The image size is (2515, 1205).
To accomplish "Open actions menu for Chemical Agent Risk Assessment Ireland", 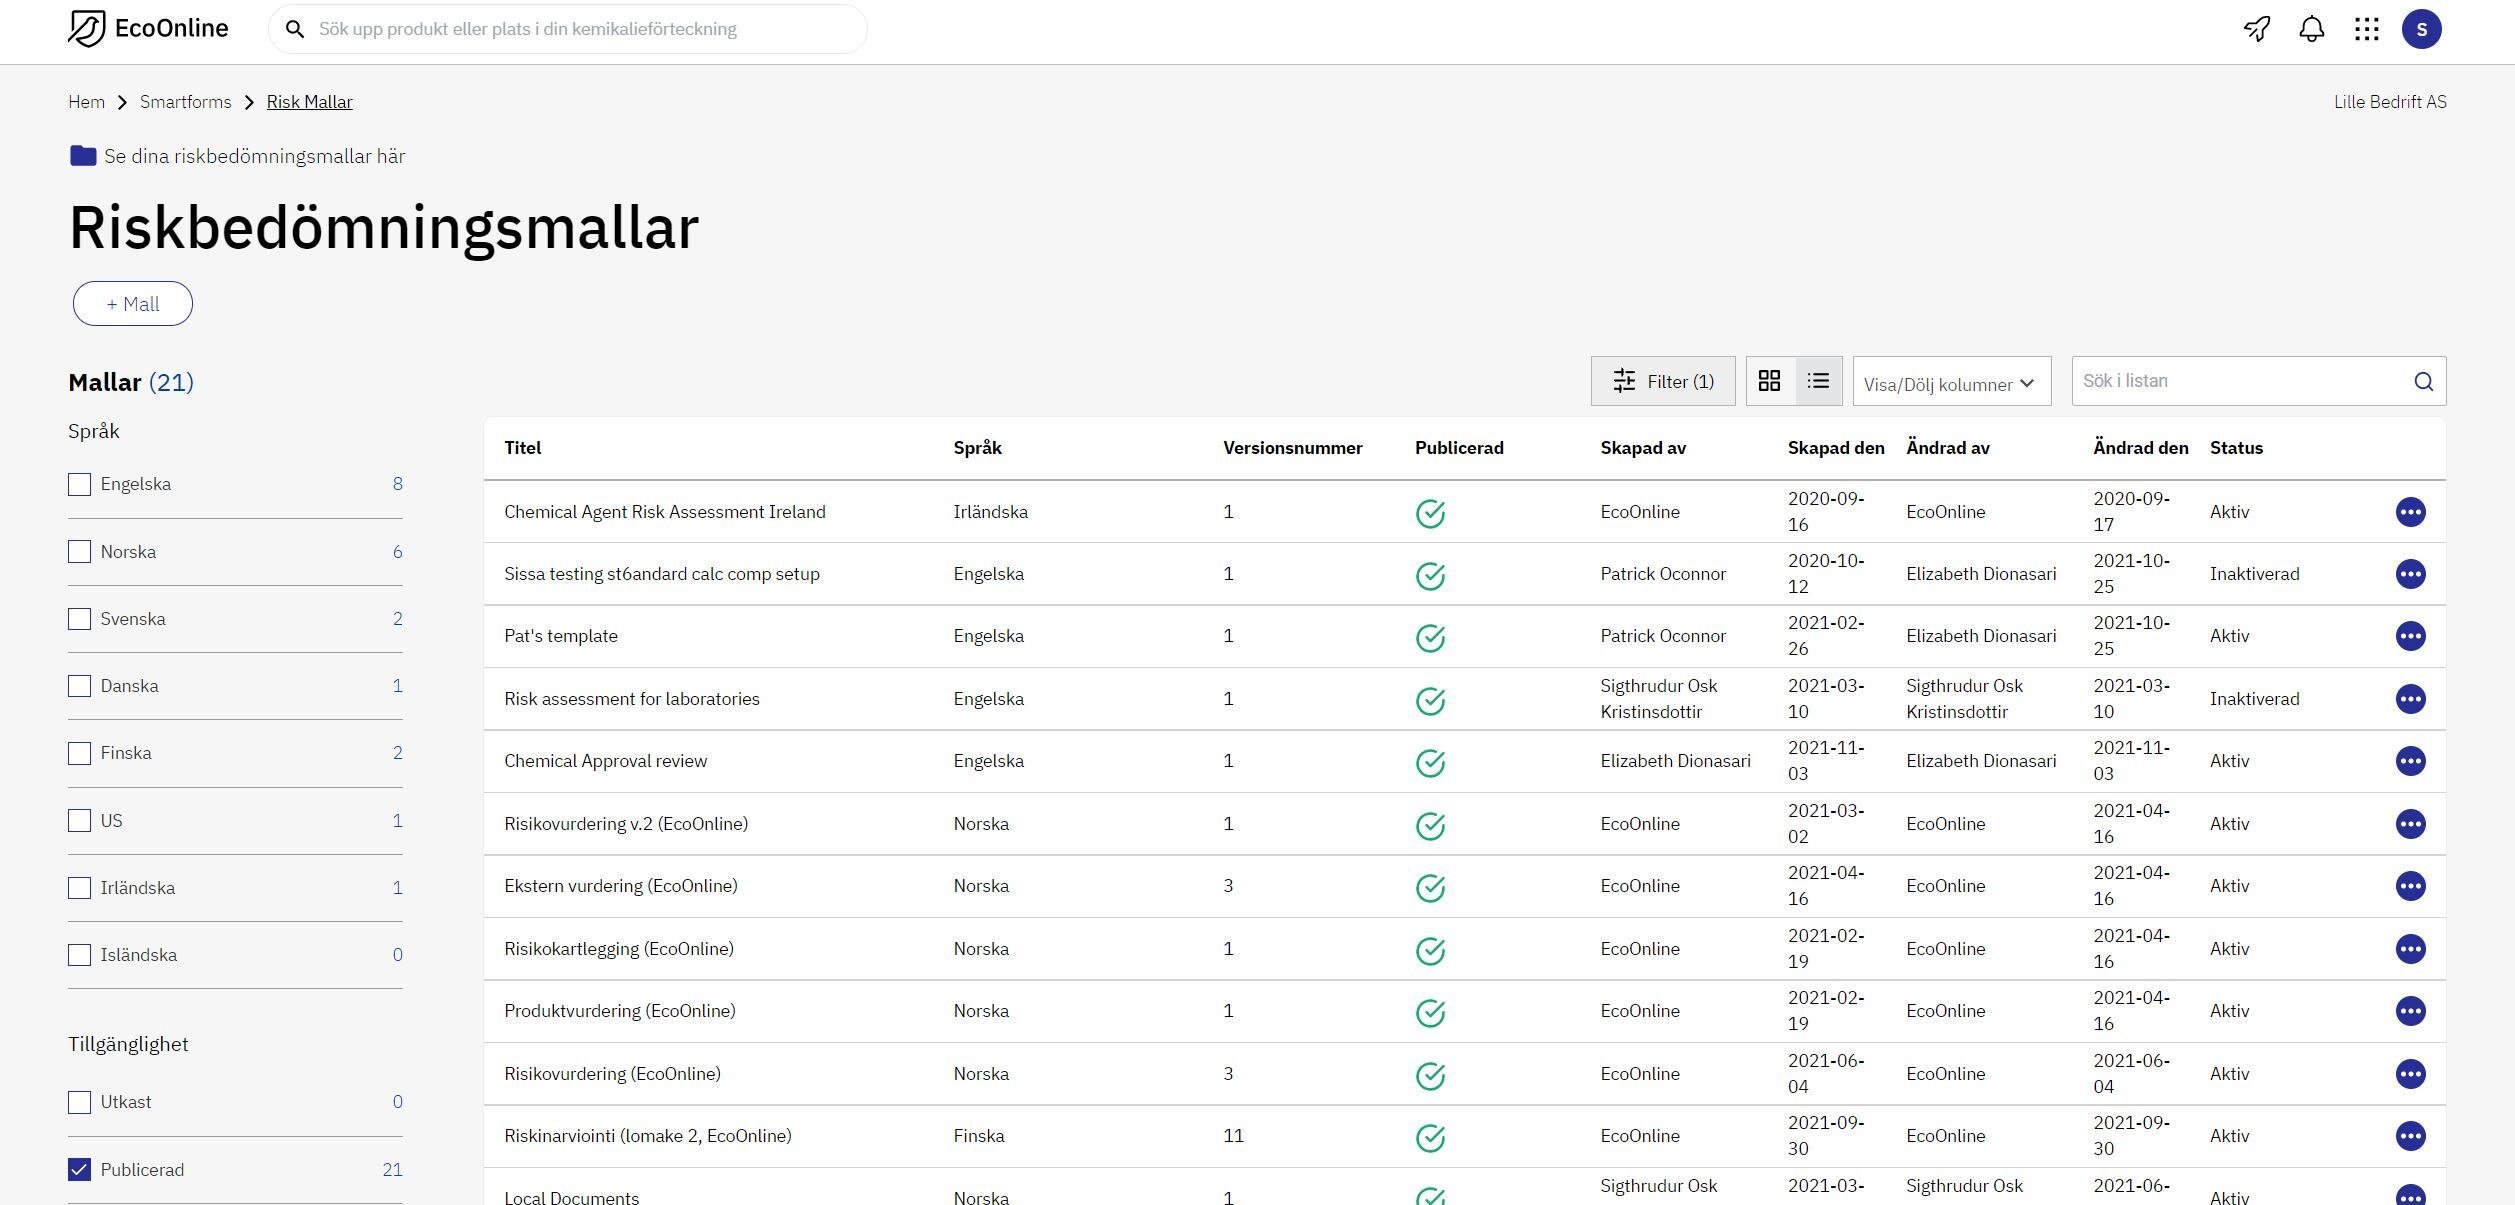I will tap(2411, 512).
